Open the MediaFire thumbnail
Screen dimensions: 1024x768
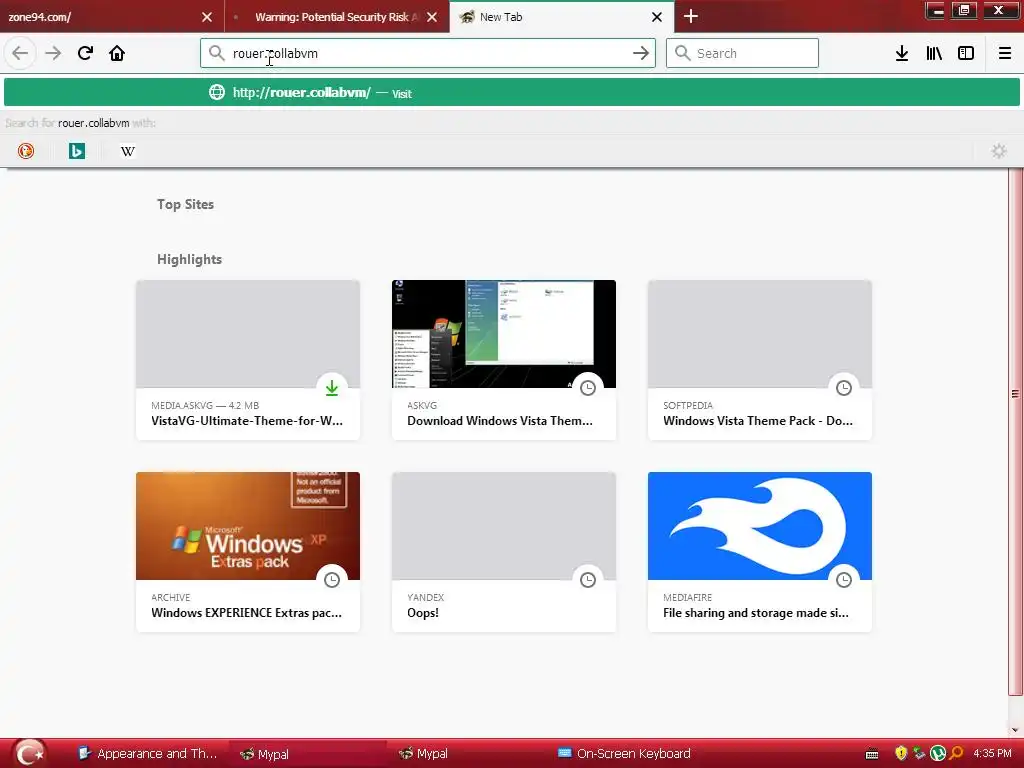click(760, 526)
